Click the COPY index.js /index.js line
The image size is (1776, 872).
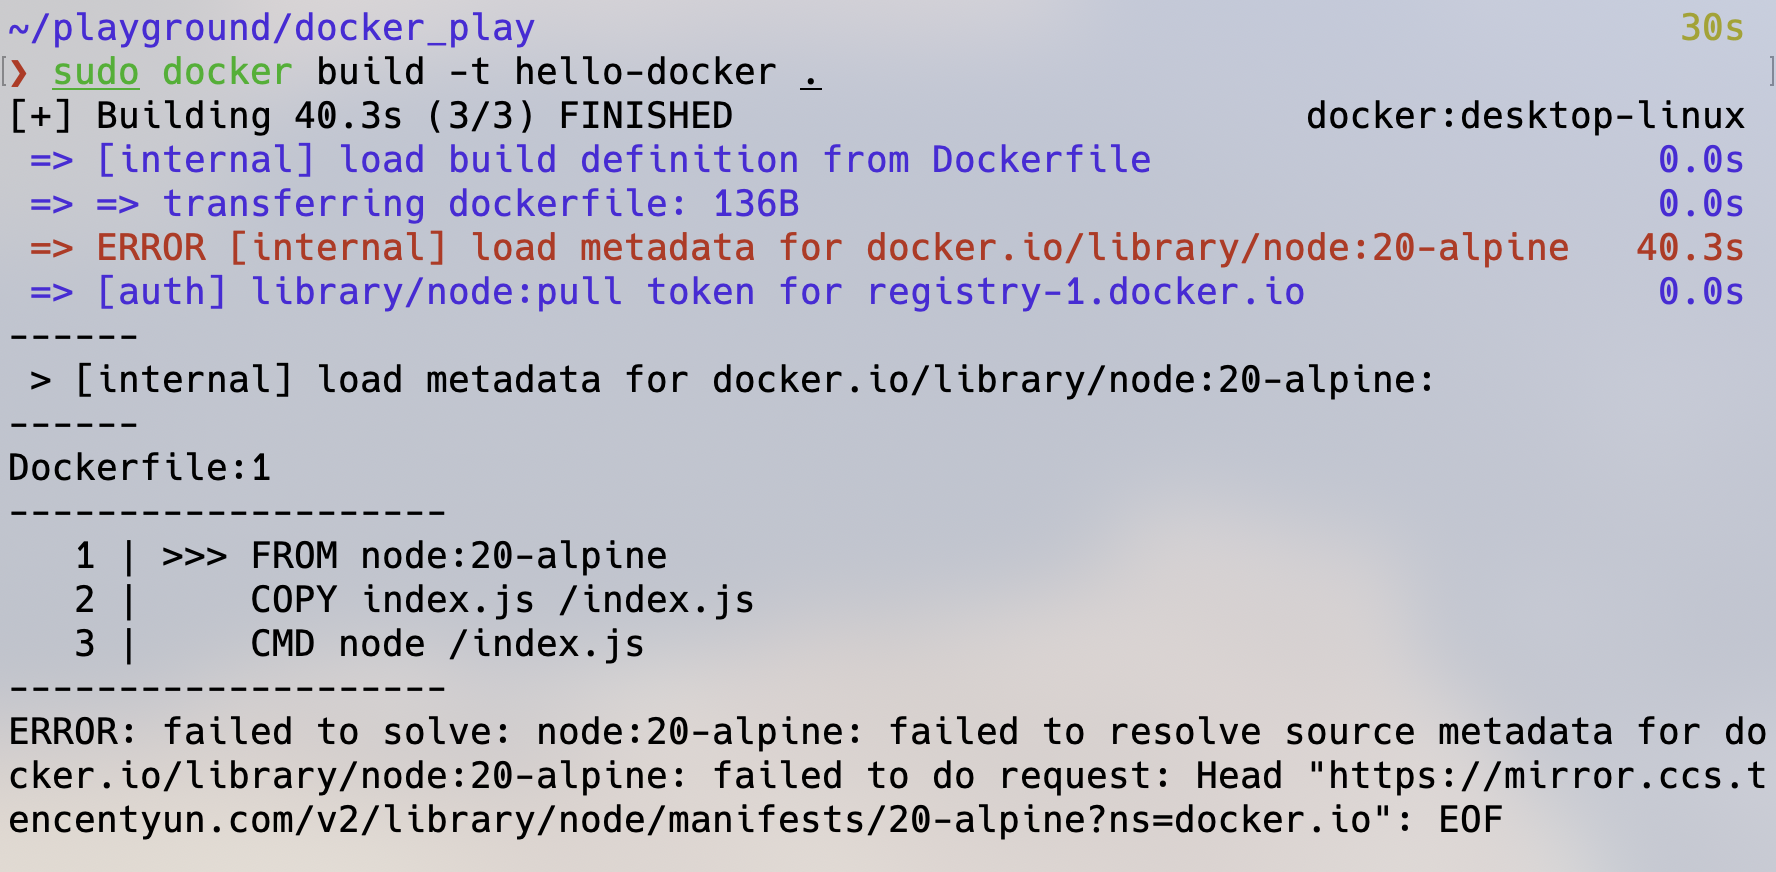[502, 600]
